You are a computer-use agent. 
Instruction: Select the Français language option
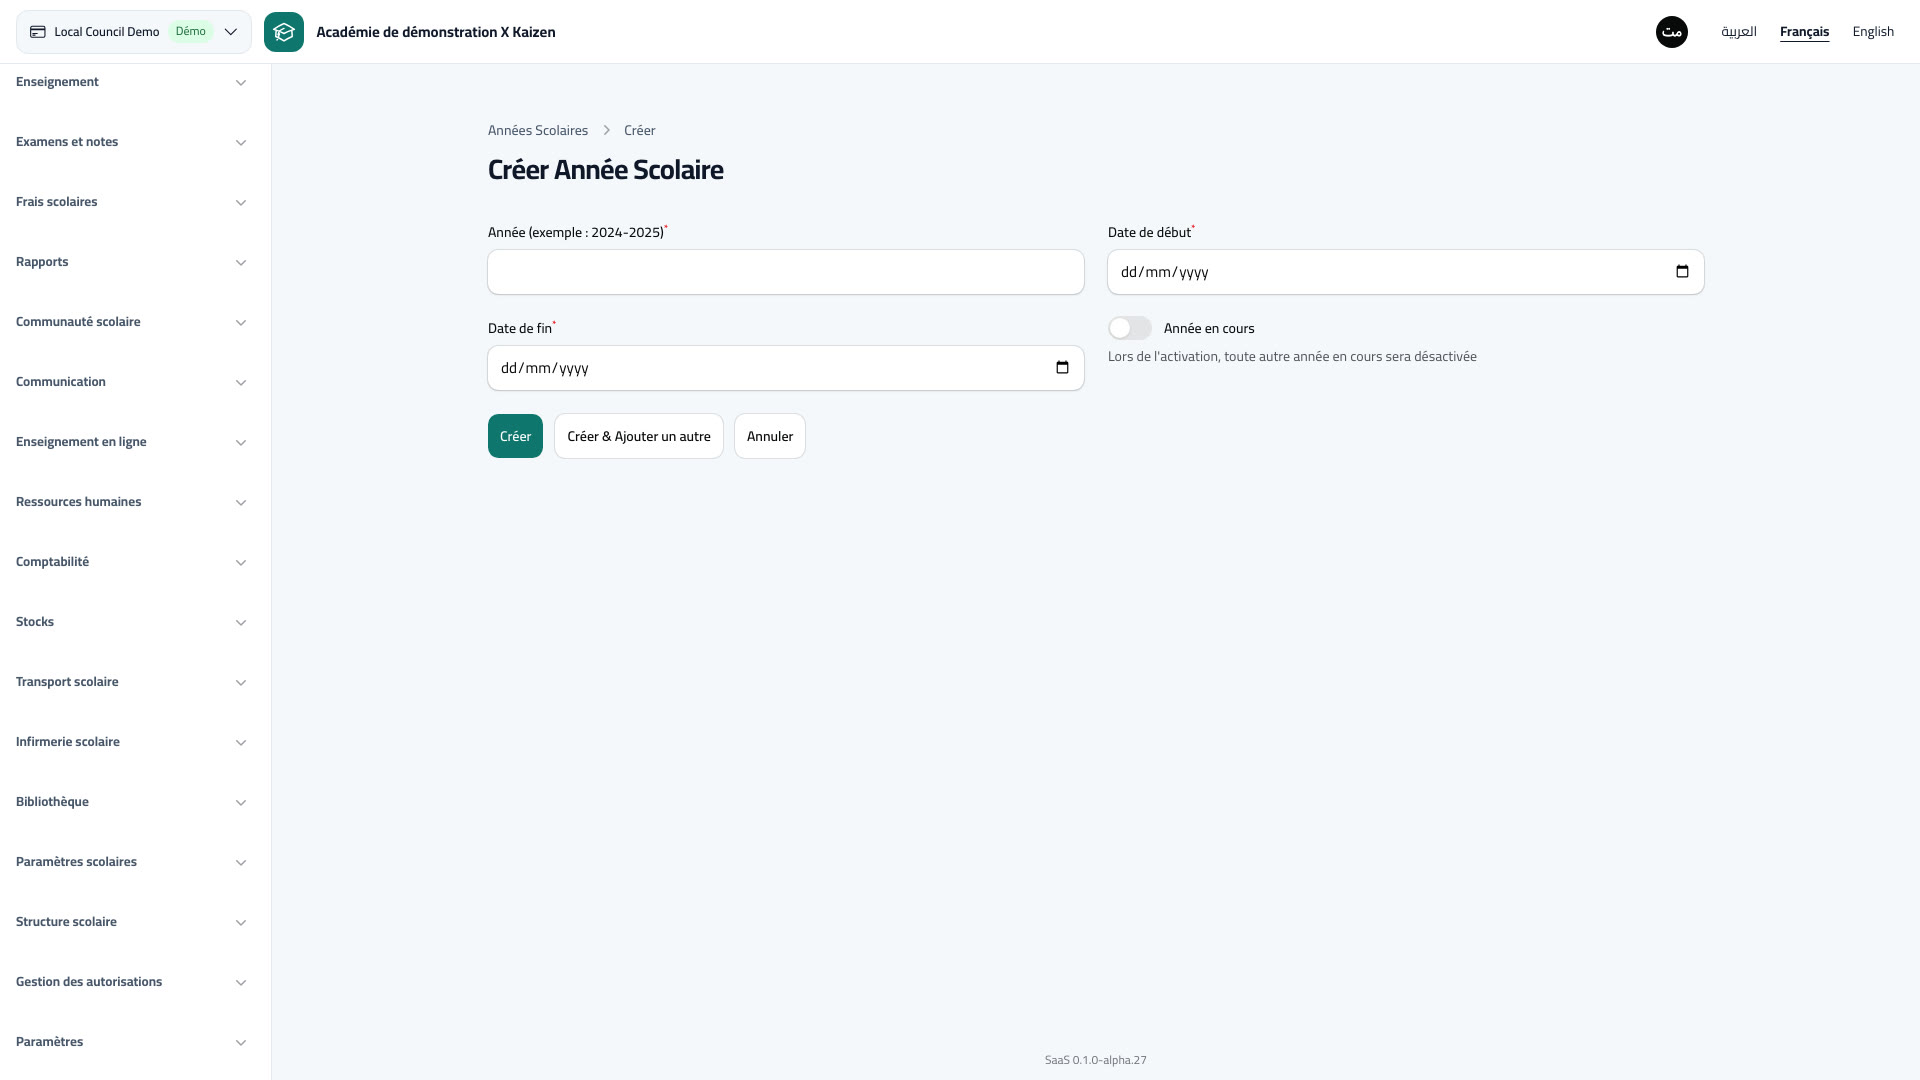[x=1804, y=32]
